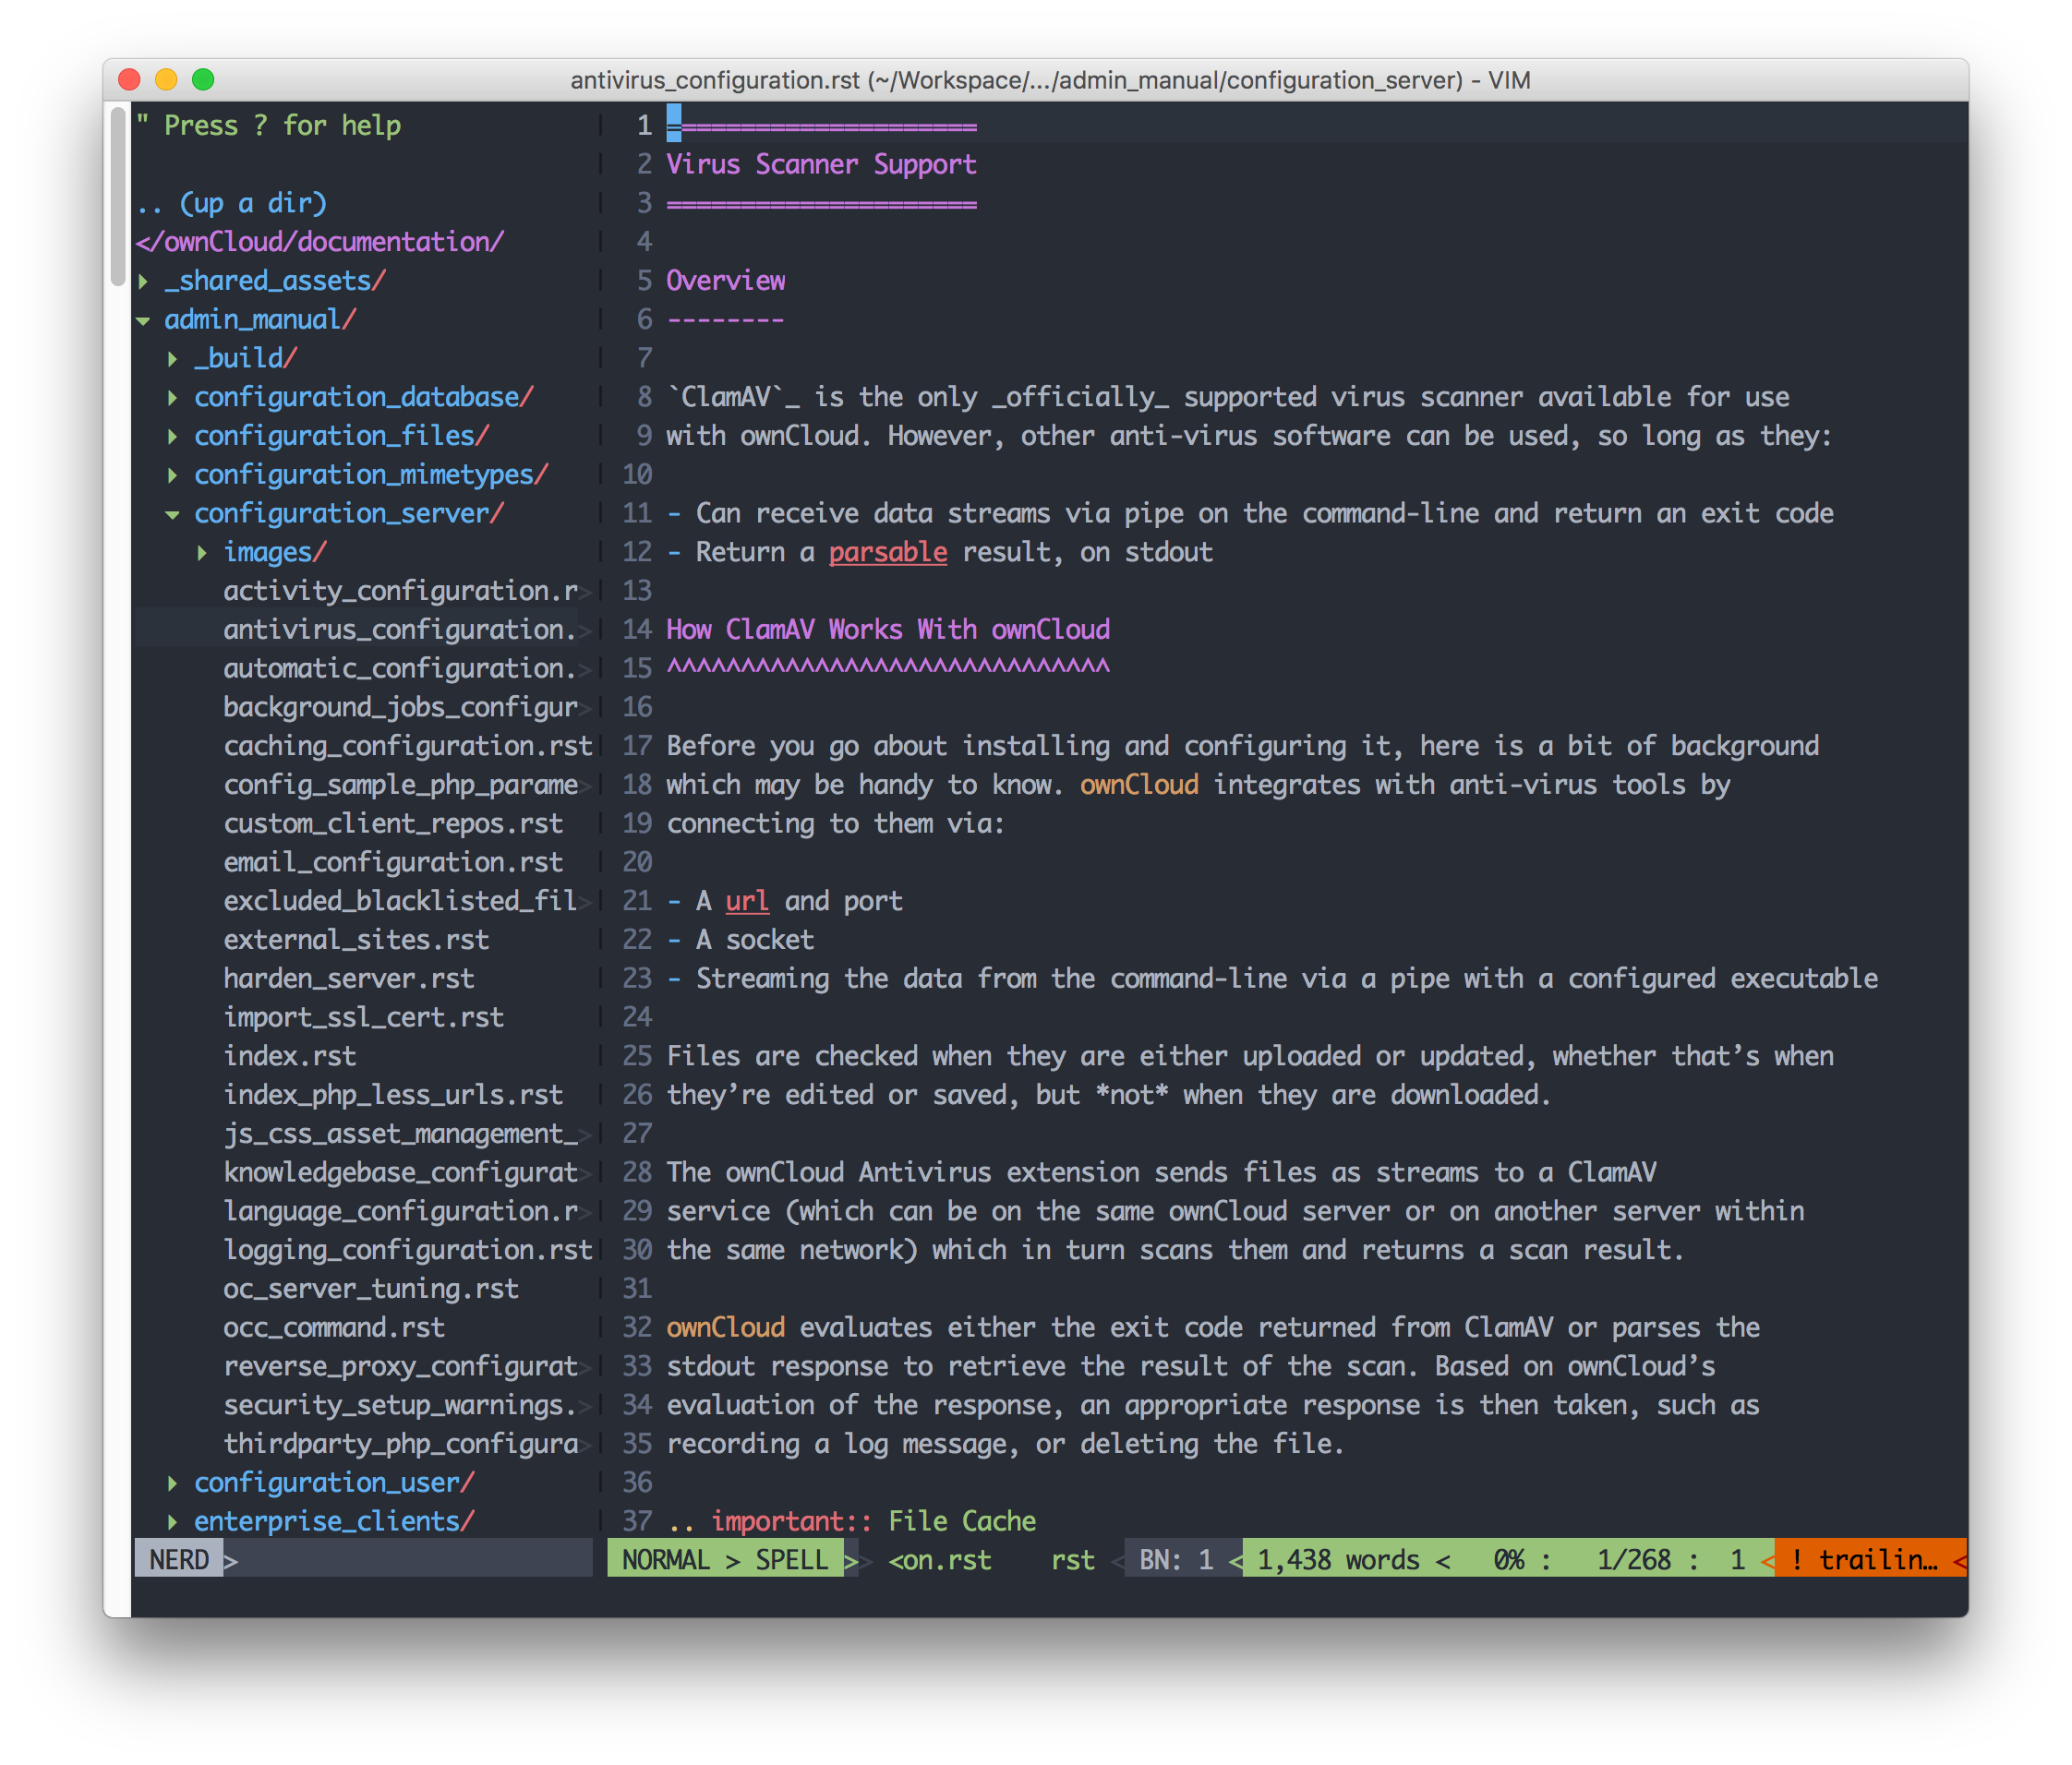The width and height of the screenshot is (2072, 1765).
Task: Click the green zoom window button
Action: pos(203,80)
